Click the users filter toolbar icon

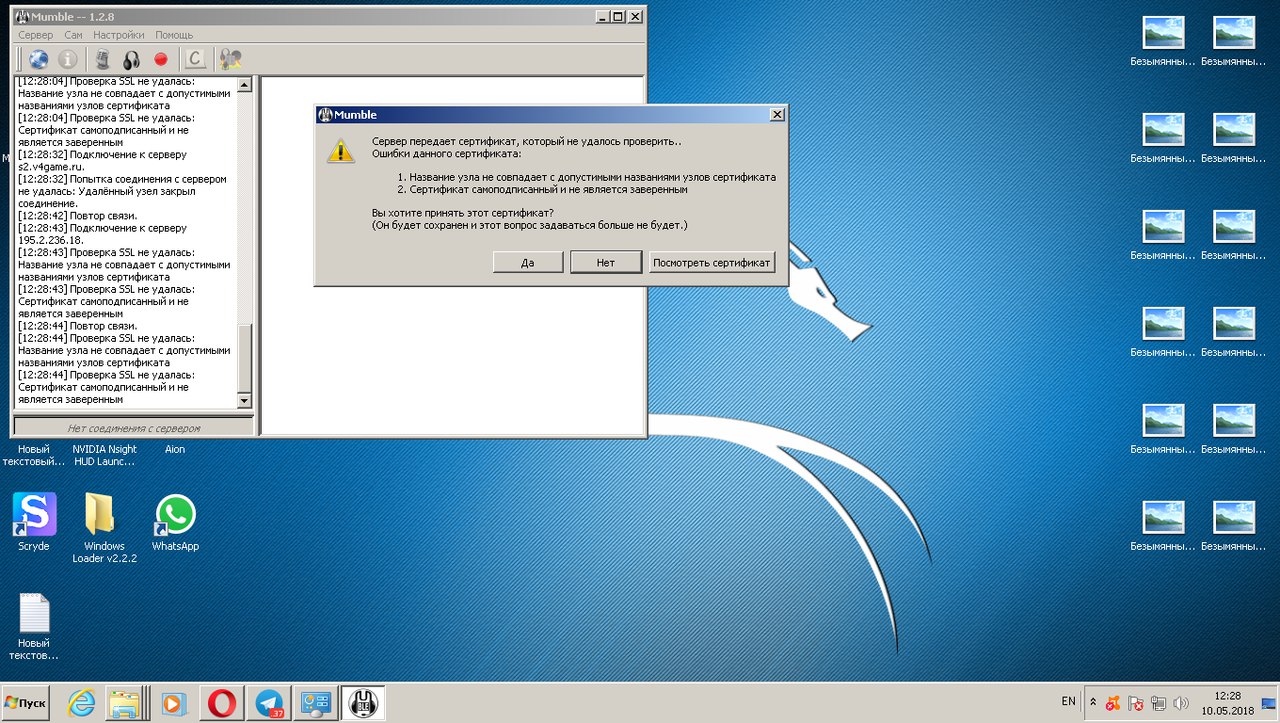(231, 60)
